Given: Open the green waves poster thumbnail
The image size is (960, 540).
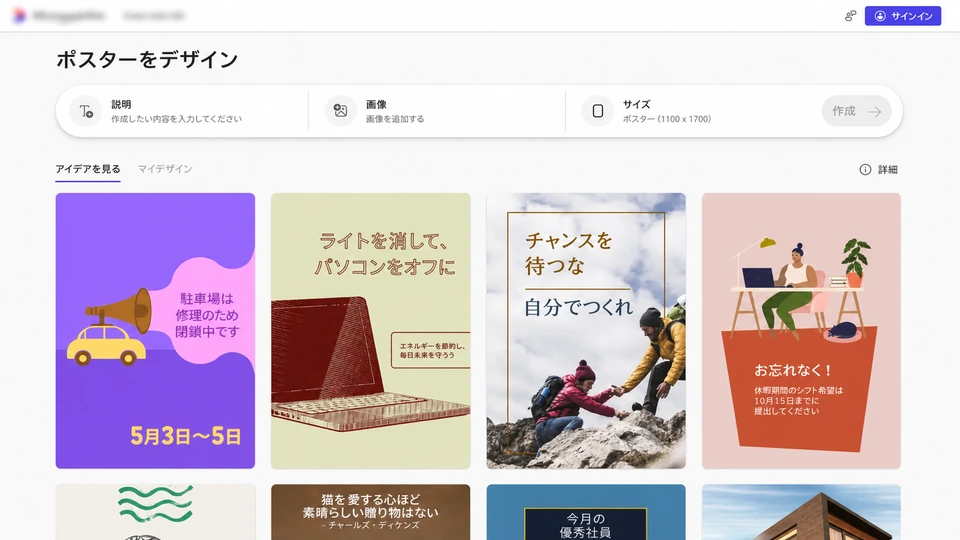Looking at the screenshot, I should click(x=155, y=512).
